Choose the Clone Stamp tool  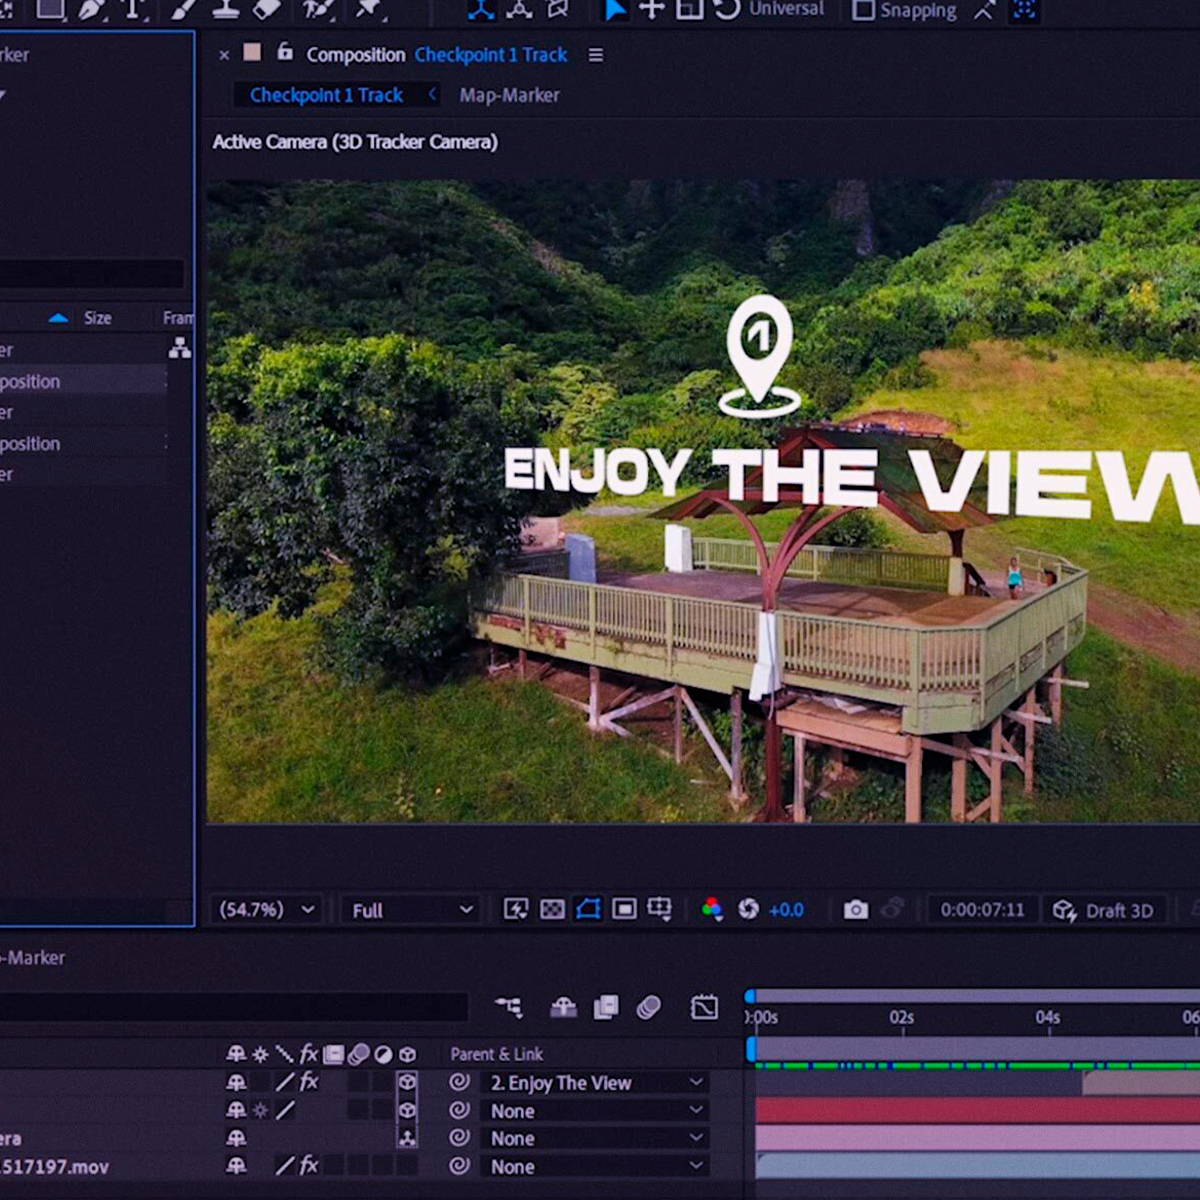click(x=225, y=9)
